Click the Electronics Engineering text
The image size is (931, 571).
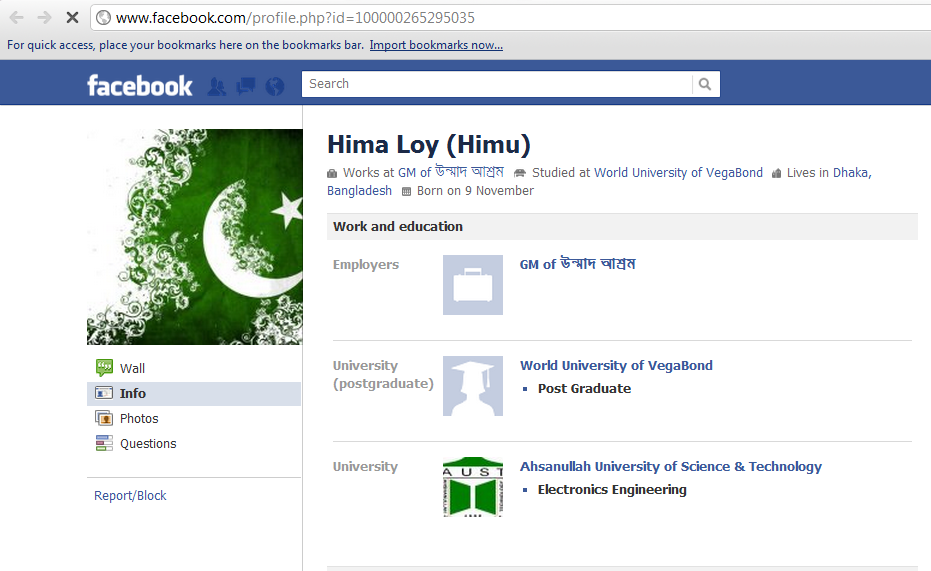612,490
